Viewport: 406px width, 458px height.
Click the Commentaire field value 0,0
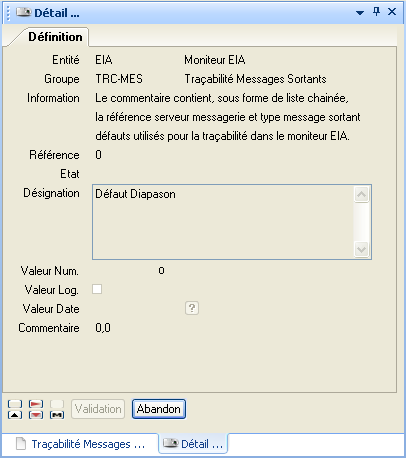(103, 328)
